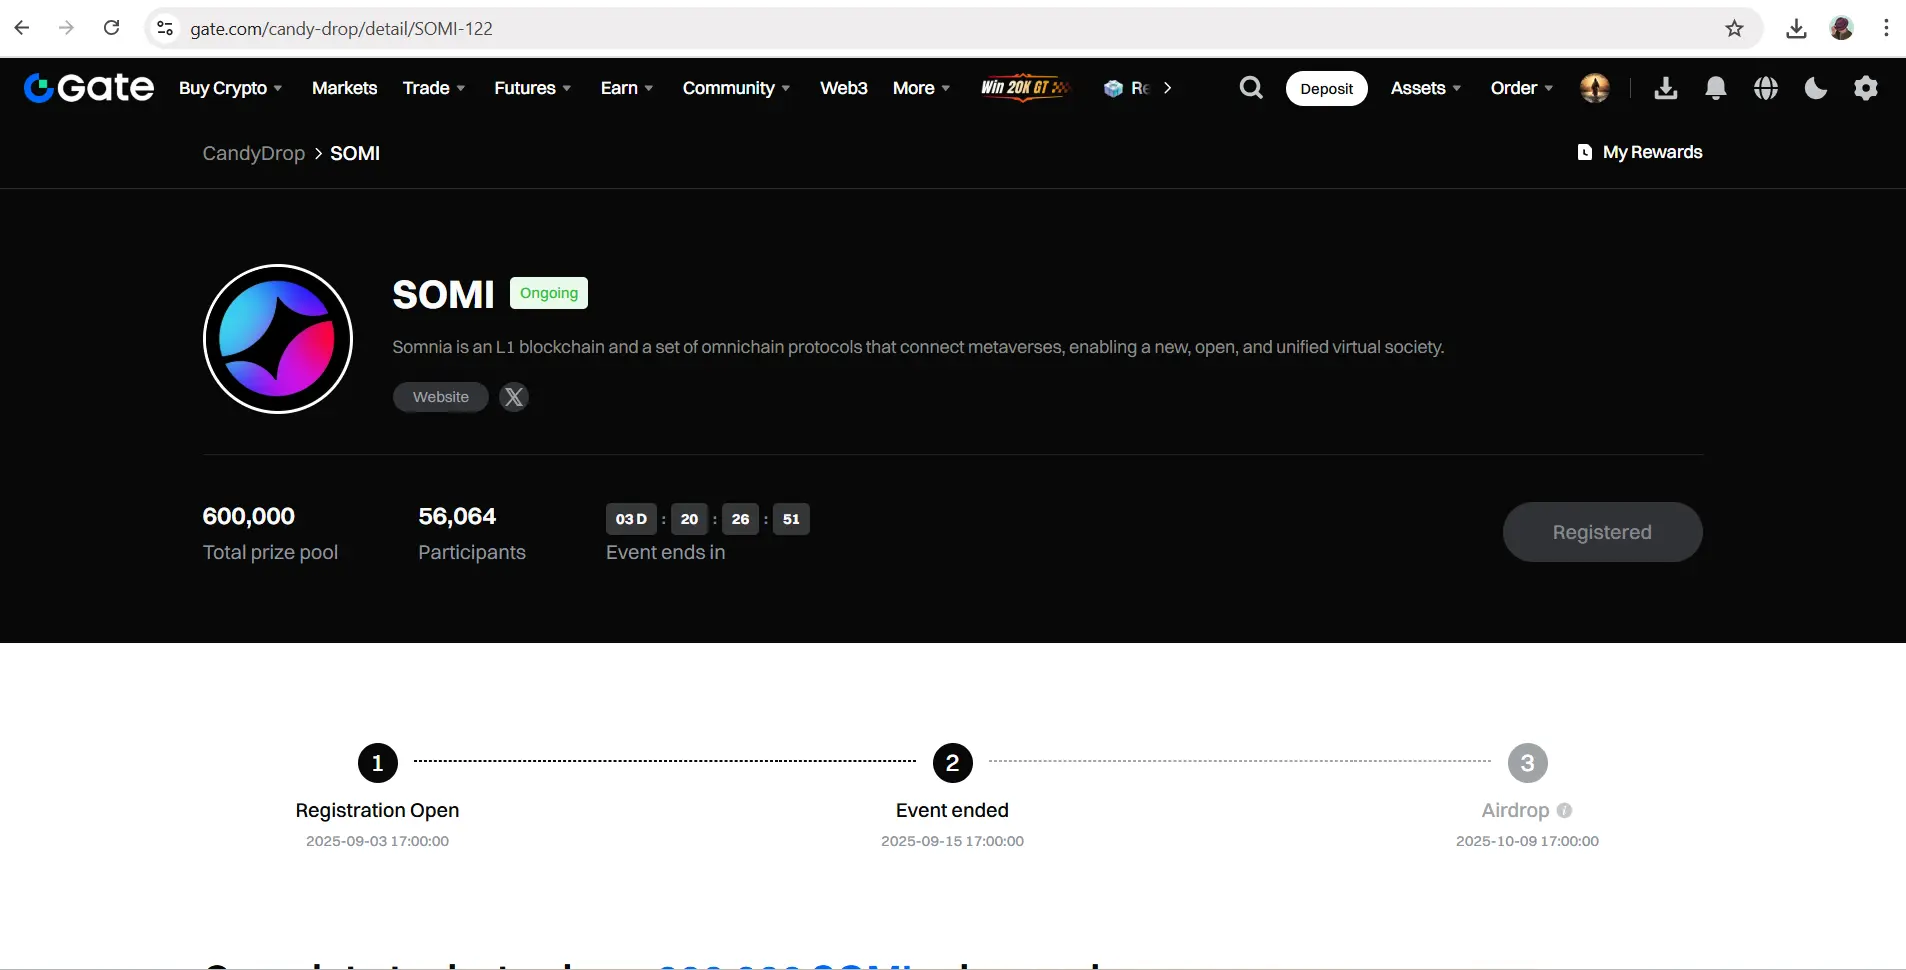Click the Win 20K GT promo banner
This screenshot has height=970, width=1906.
1025,88
